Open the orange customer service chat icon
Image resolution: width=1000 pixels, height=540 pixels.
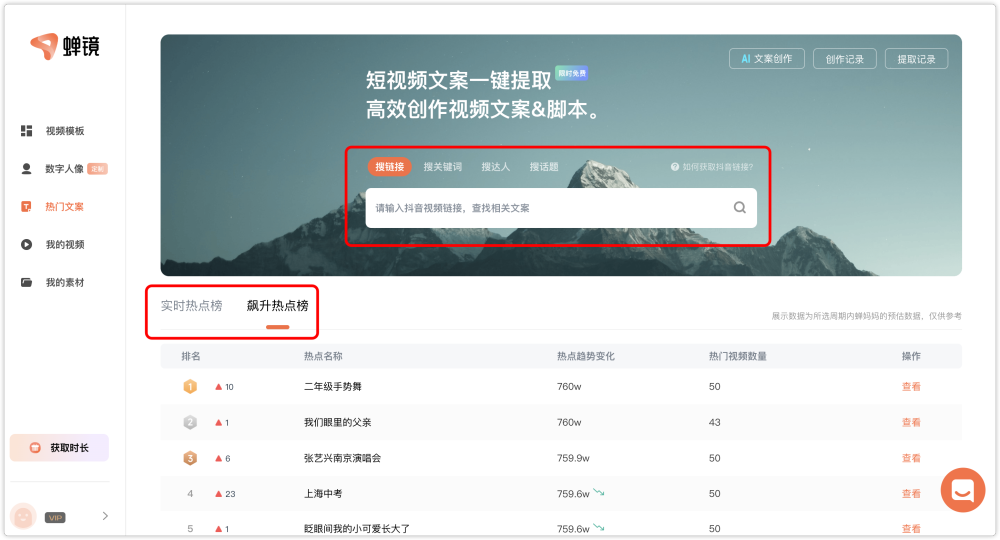point(963,490)
